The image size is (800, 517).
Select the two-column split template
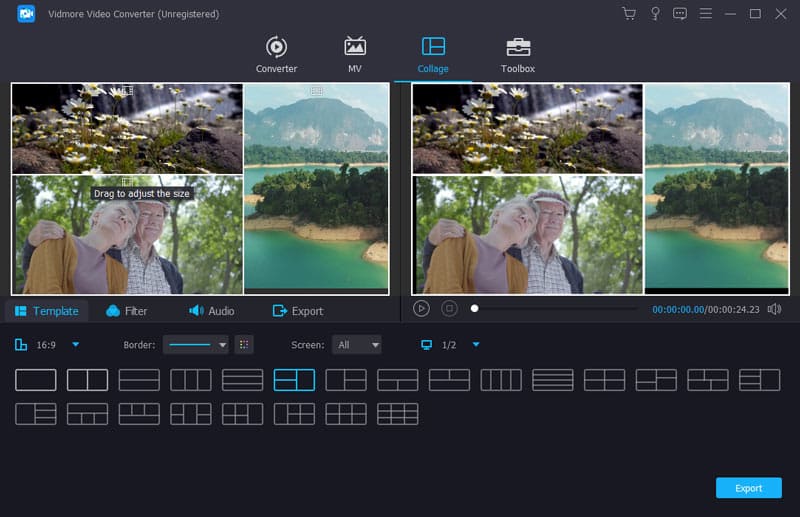[x=87, y=380]
